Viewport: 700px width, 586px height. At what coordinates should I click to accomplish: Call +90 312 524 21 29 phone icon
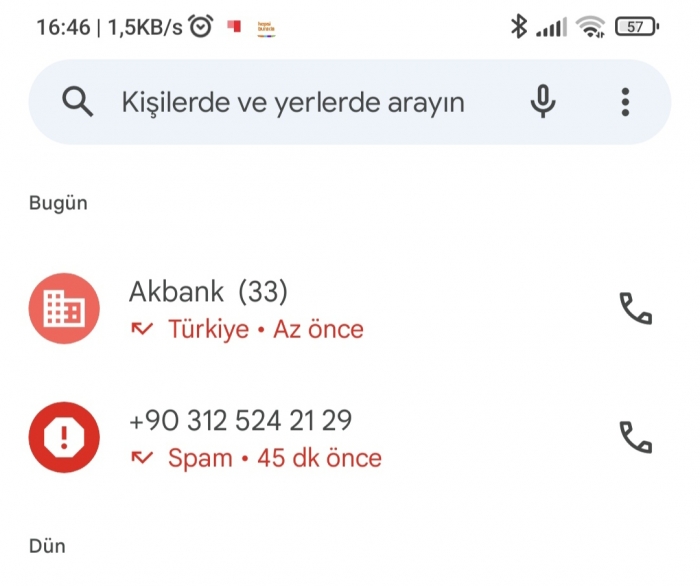point(636,437)
